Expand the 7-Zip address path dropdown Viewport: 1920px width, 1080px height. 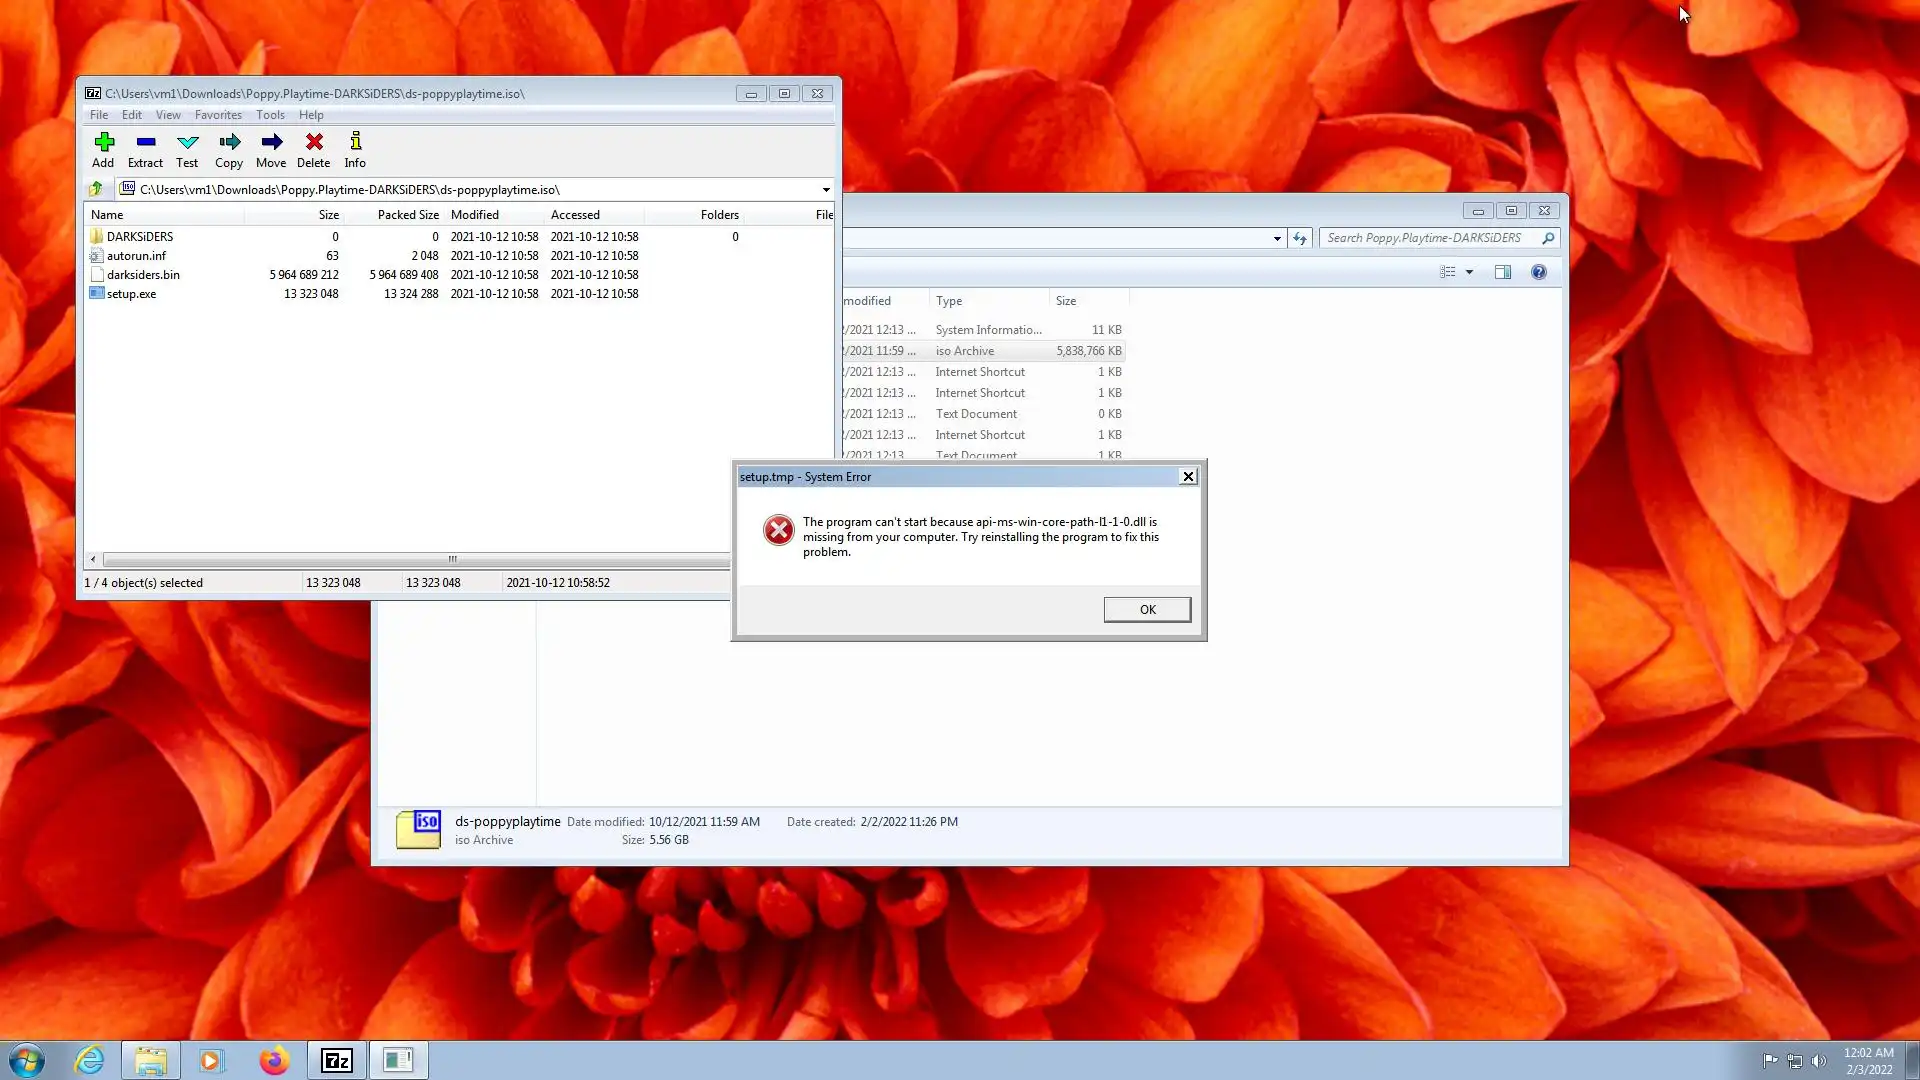click(x=826, y=190)
